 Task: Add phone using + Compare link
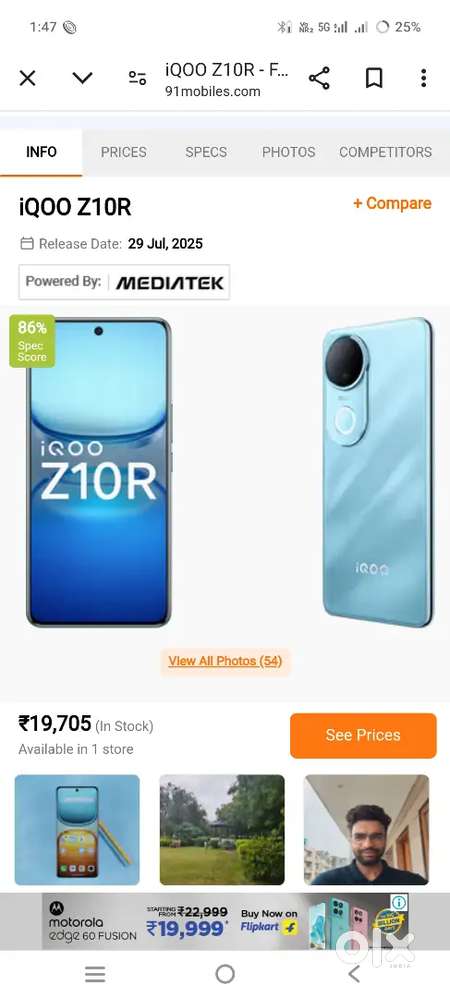[392, 203]
